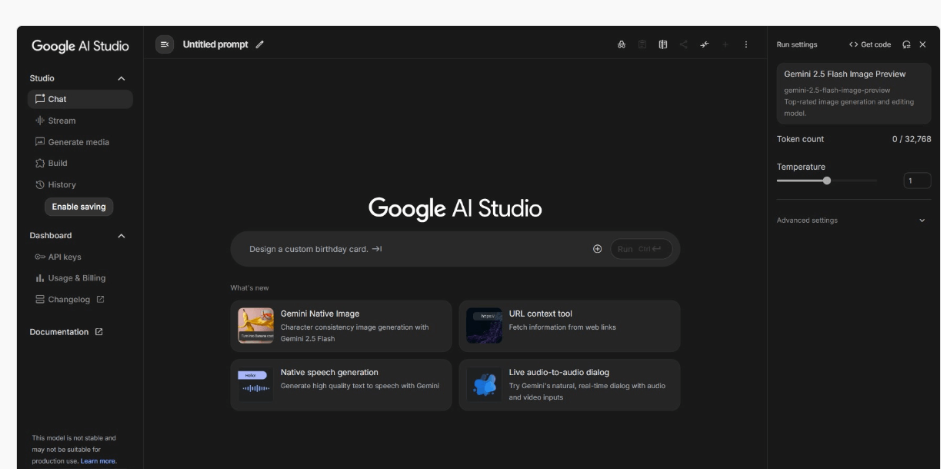Expand Advanced settings
941x469 pixels.
(x=921, y=220)
